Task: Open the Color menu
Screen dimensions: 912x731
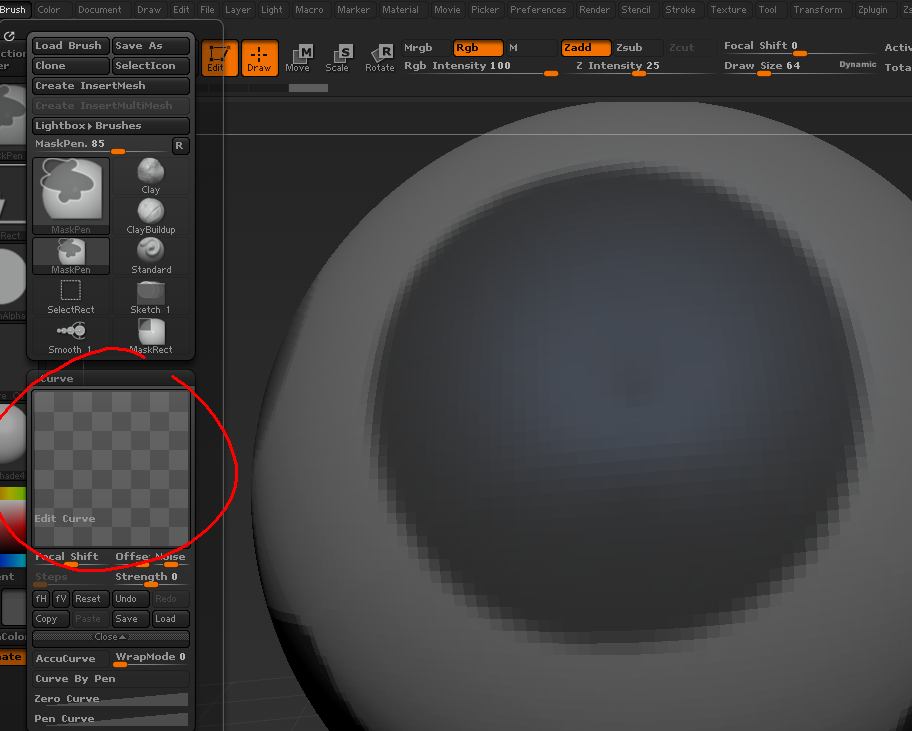Action: [x=48, y=10]
